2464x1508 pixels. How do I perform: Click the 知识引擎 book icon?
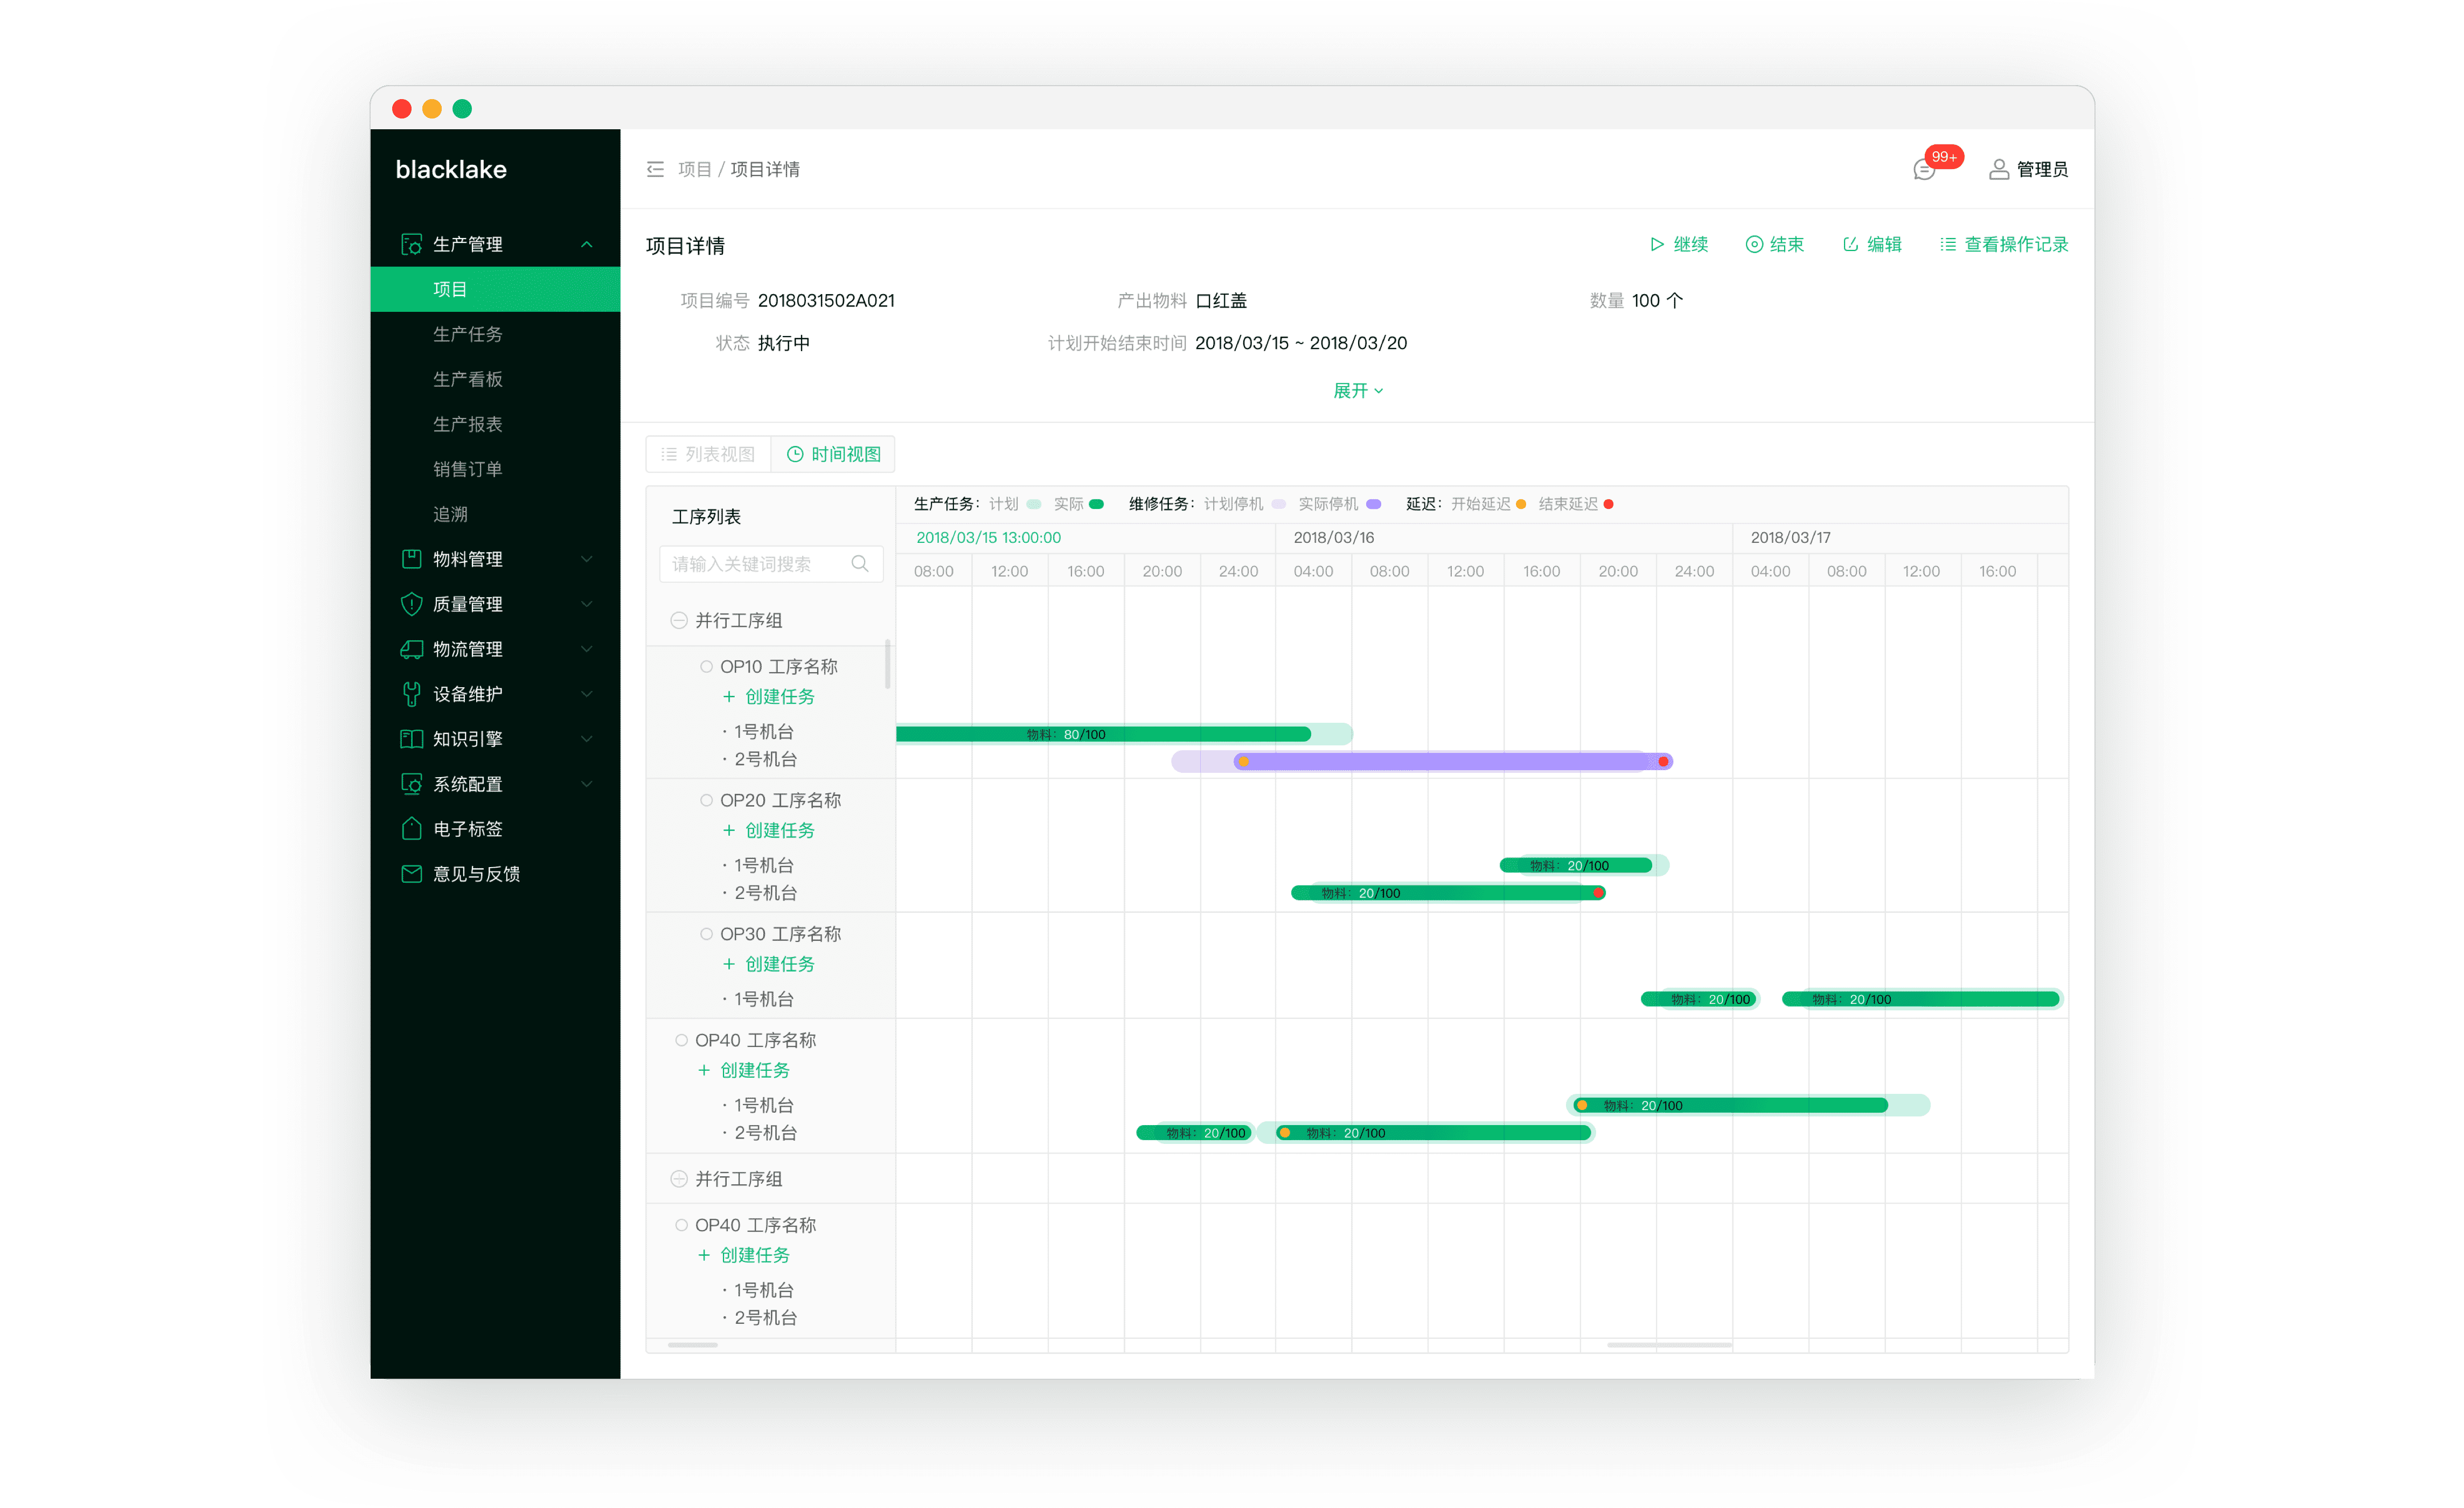point(411,738)
